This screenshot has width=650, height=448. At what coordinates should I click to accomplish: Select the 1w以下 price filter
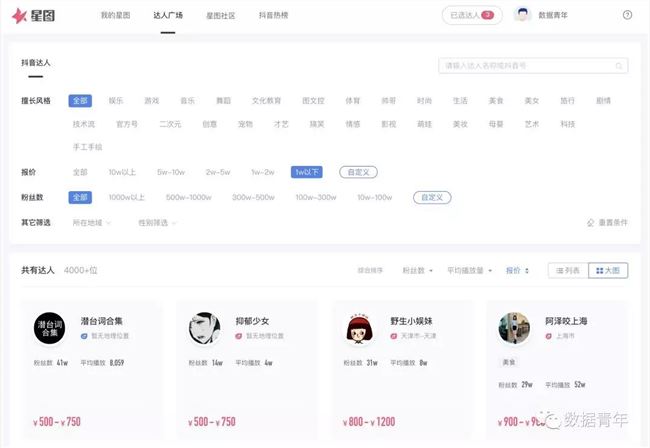(306, 172)
